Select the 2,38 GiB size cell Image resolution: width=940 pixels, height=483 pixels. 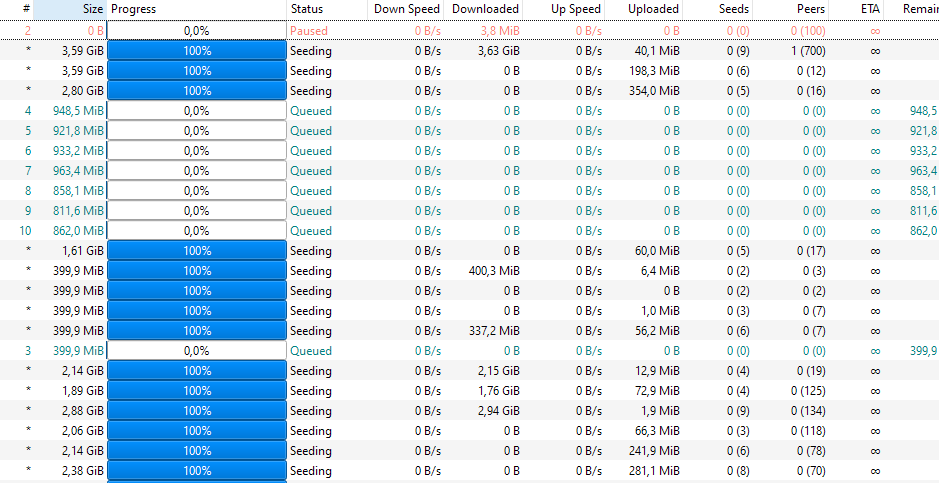click(x=83, y=470)
